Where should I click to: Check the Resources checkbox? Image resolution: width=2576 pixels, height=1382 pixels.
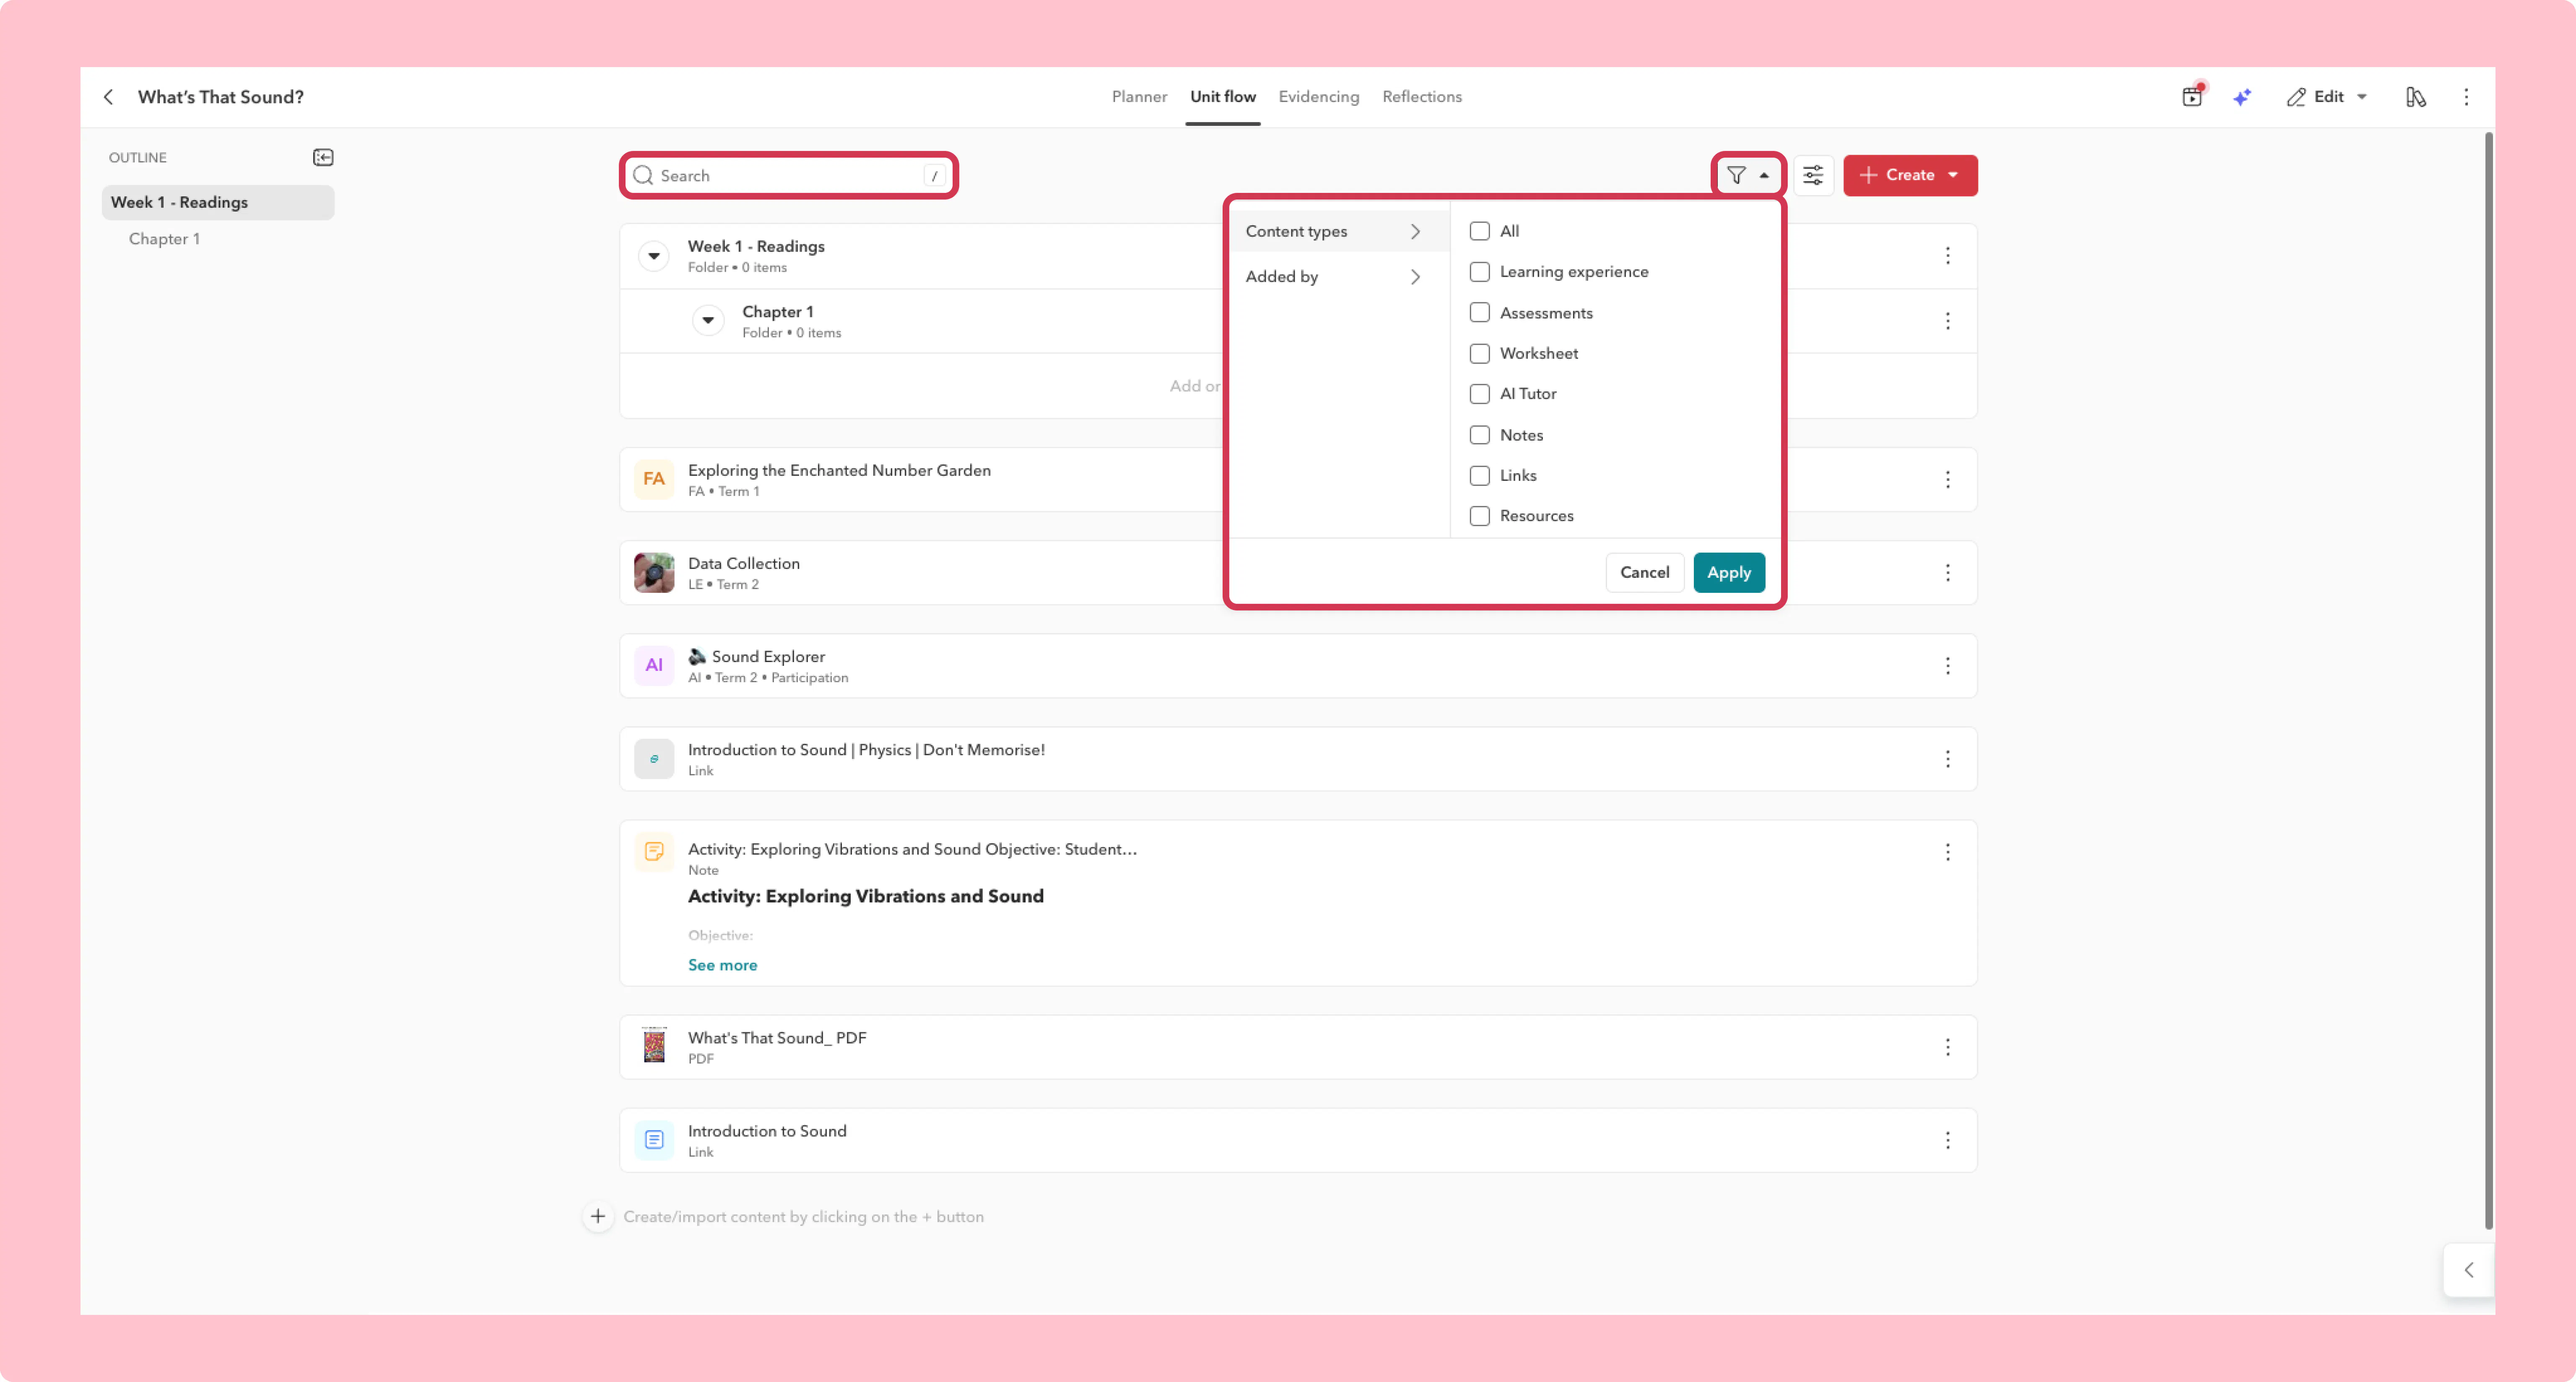point(1480,516)
